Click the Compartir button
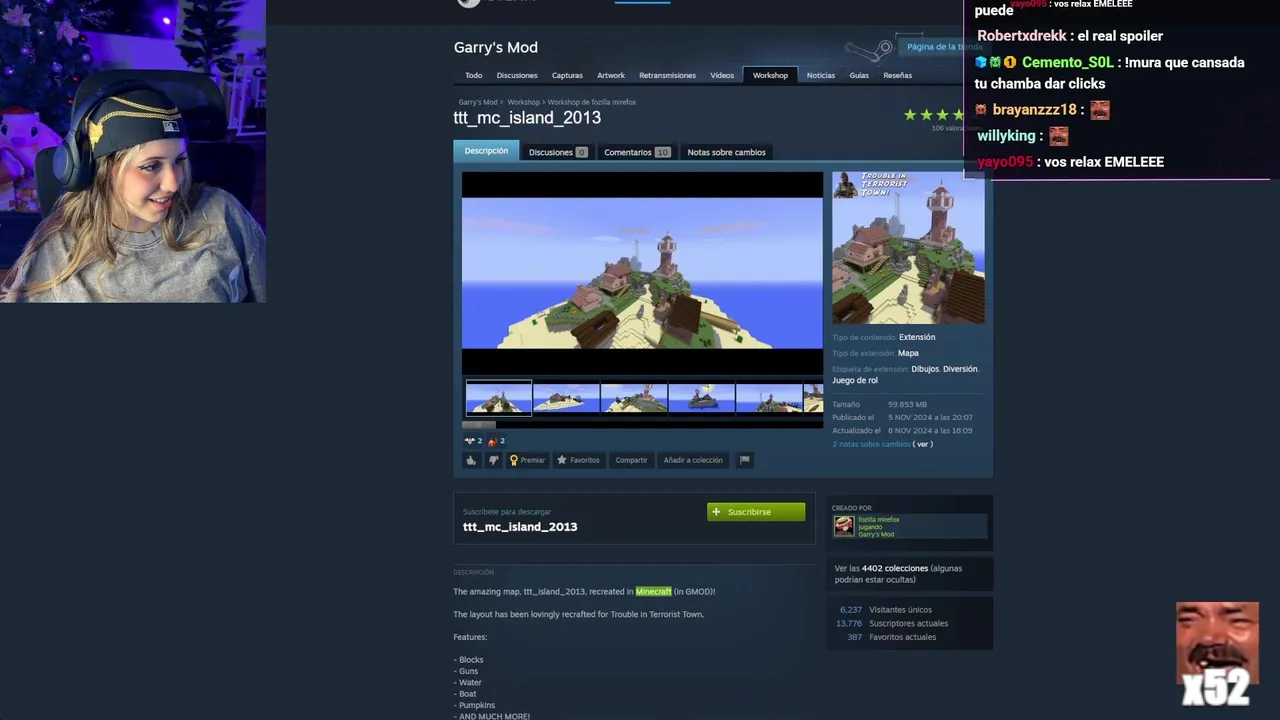The image size is (1280, 720). [631, 460]
